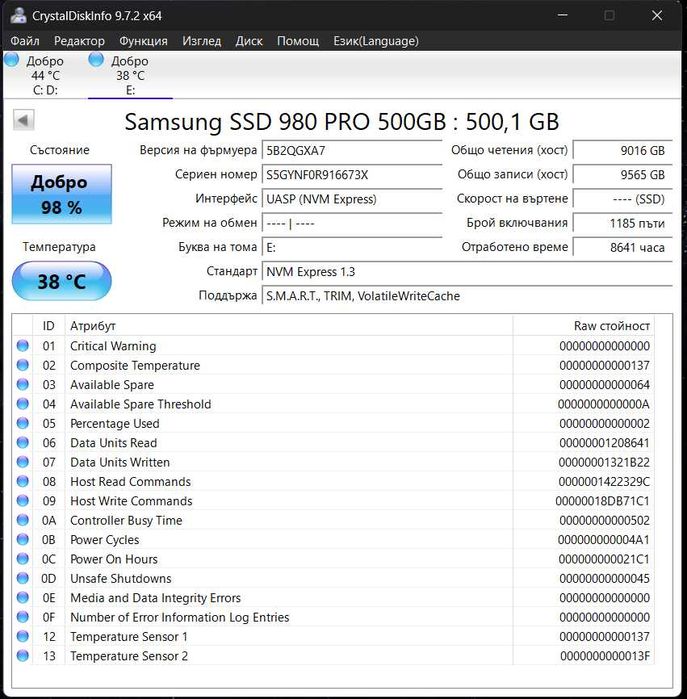Click power on hours value 8641 часа

coord(622,247)
